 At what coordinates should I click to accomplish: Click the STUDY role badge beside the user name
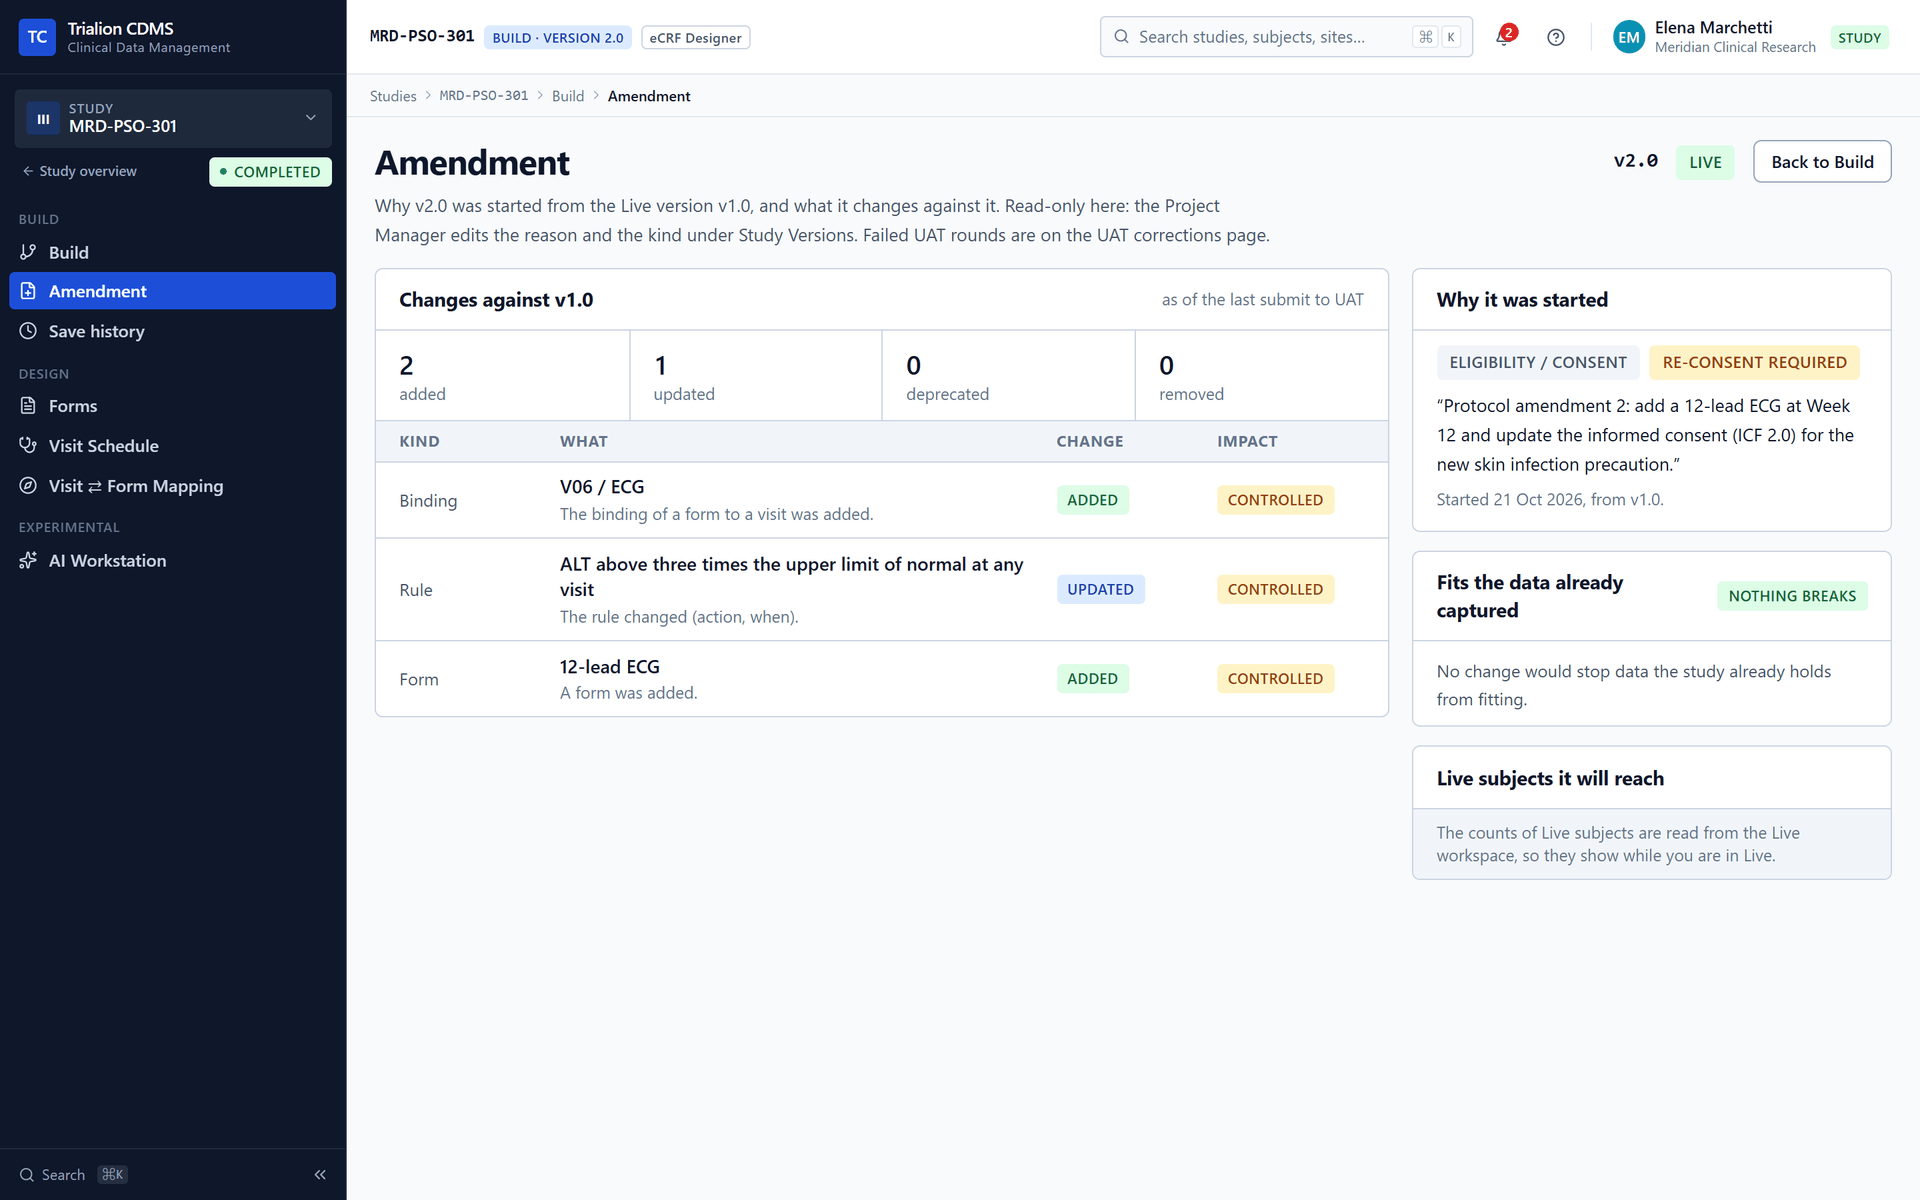[x=1859, y=38]
